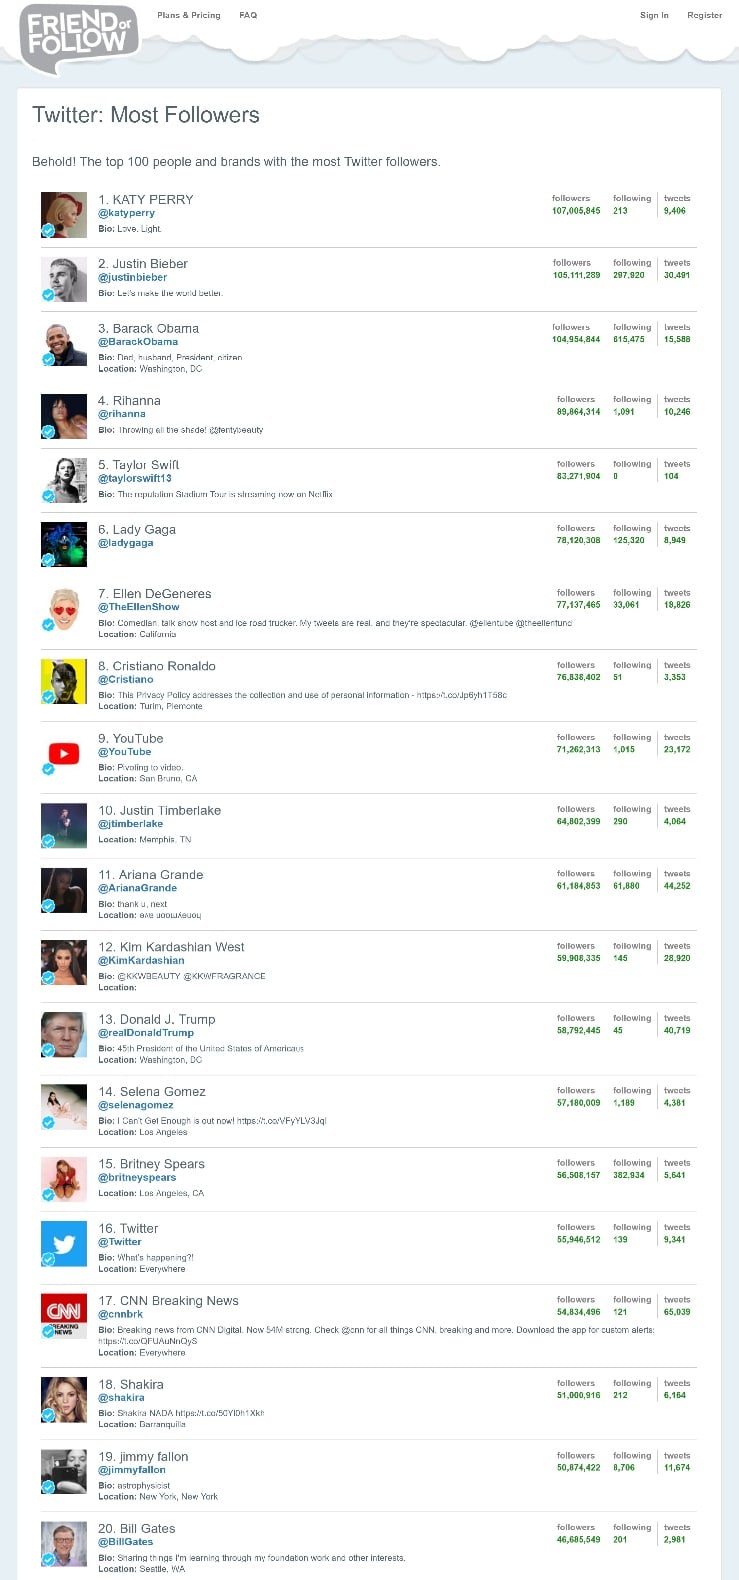Click the Twitter bird profile icon
The height and width of the screenshot is (1580, 739).
pyautogui.click(x=64, y=1244)
